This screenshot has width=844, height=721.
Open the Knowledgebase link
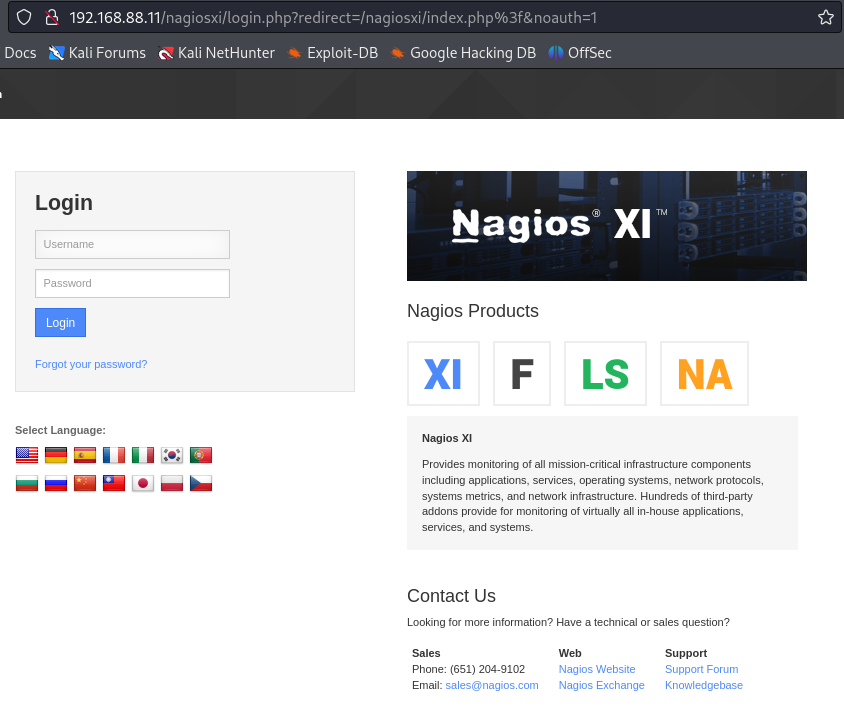point(704,685)
